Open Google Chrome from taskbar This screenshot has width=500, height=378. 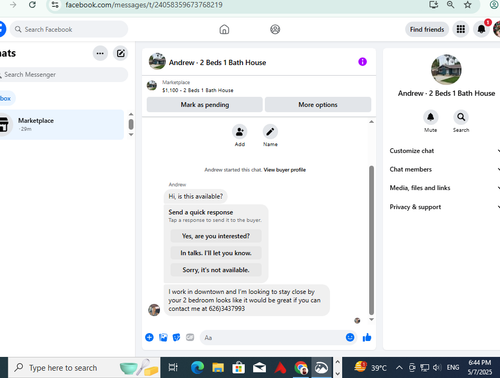[x=301, y=368]
